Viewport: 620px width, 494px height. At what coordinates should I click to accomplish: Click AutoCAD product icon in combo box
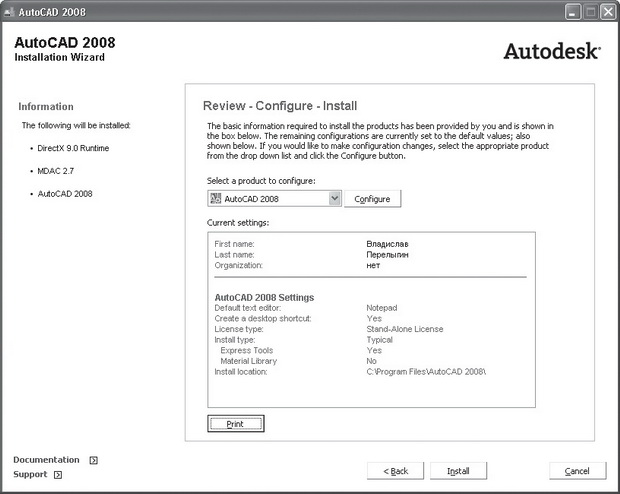click(x=215, y=199)
